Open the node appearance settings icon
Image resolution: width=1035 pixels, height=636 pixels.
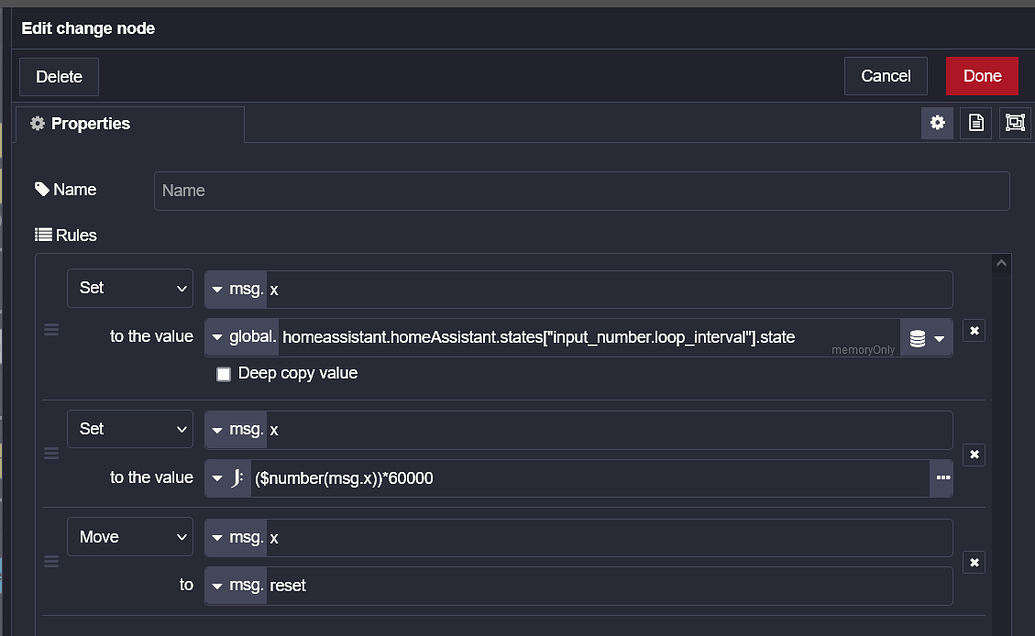coord(936,122)
